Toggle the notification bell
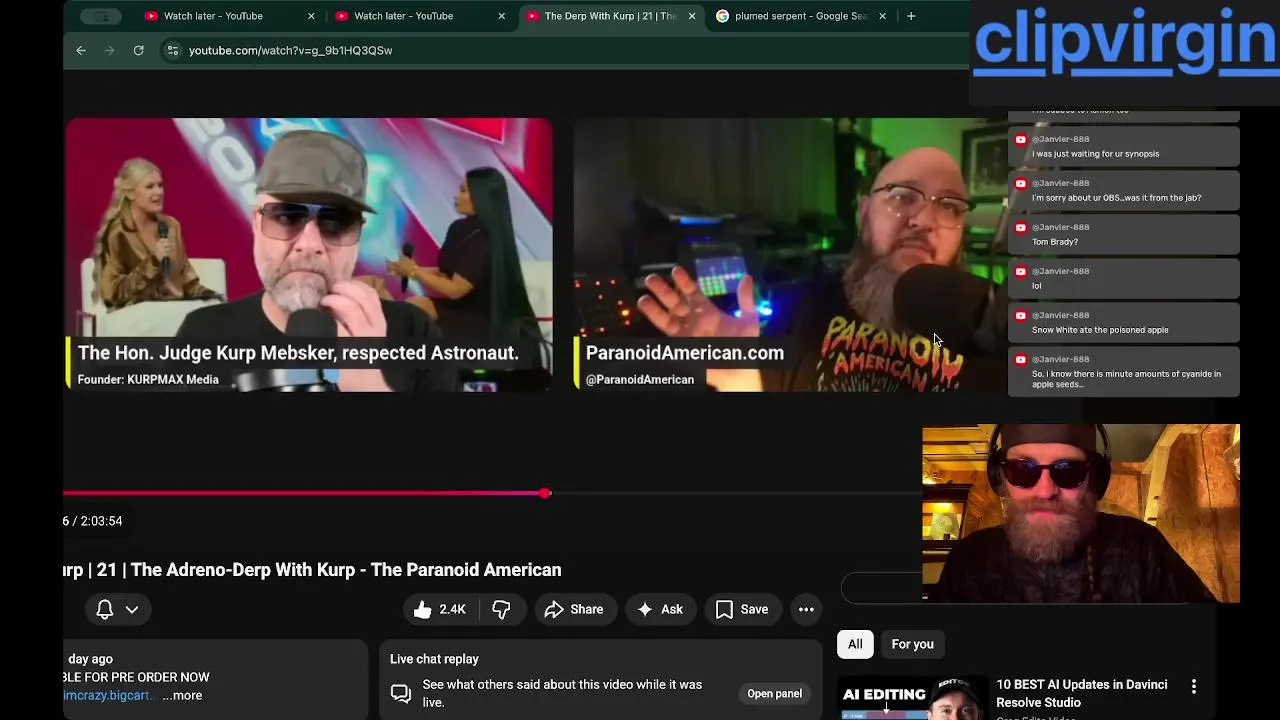This screenshot has height=720, width=1280. (x=105, y=609)
